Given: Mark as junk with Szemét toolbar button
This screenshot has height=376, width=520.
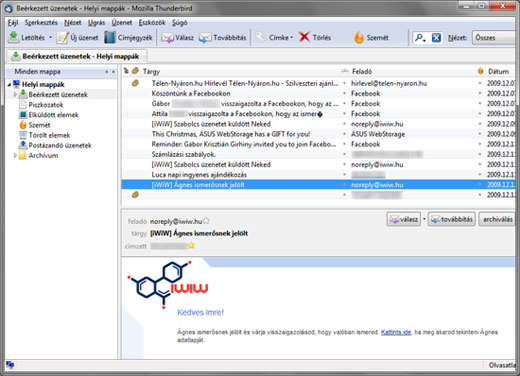Looking at the screenshot, I should (x=371, y=38).
